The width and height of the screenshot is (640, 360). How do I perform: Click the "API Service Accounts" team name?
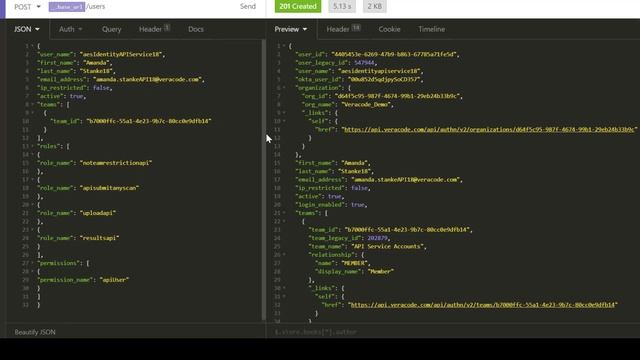[387, 247]
